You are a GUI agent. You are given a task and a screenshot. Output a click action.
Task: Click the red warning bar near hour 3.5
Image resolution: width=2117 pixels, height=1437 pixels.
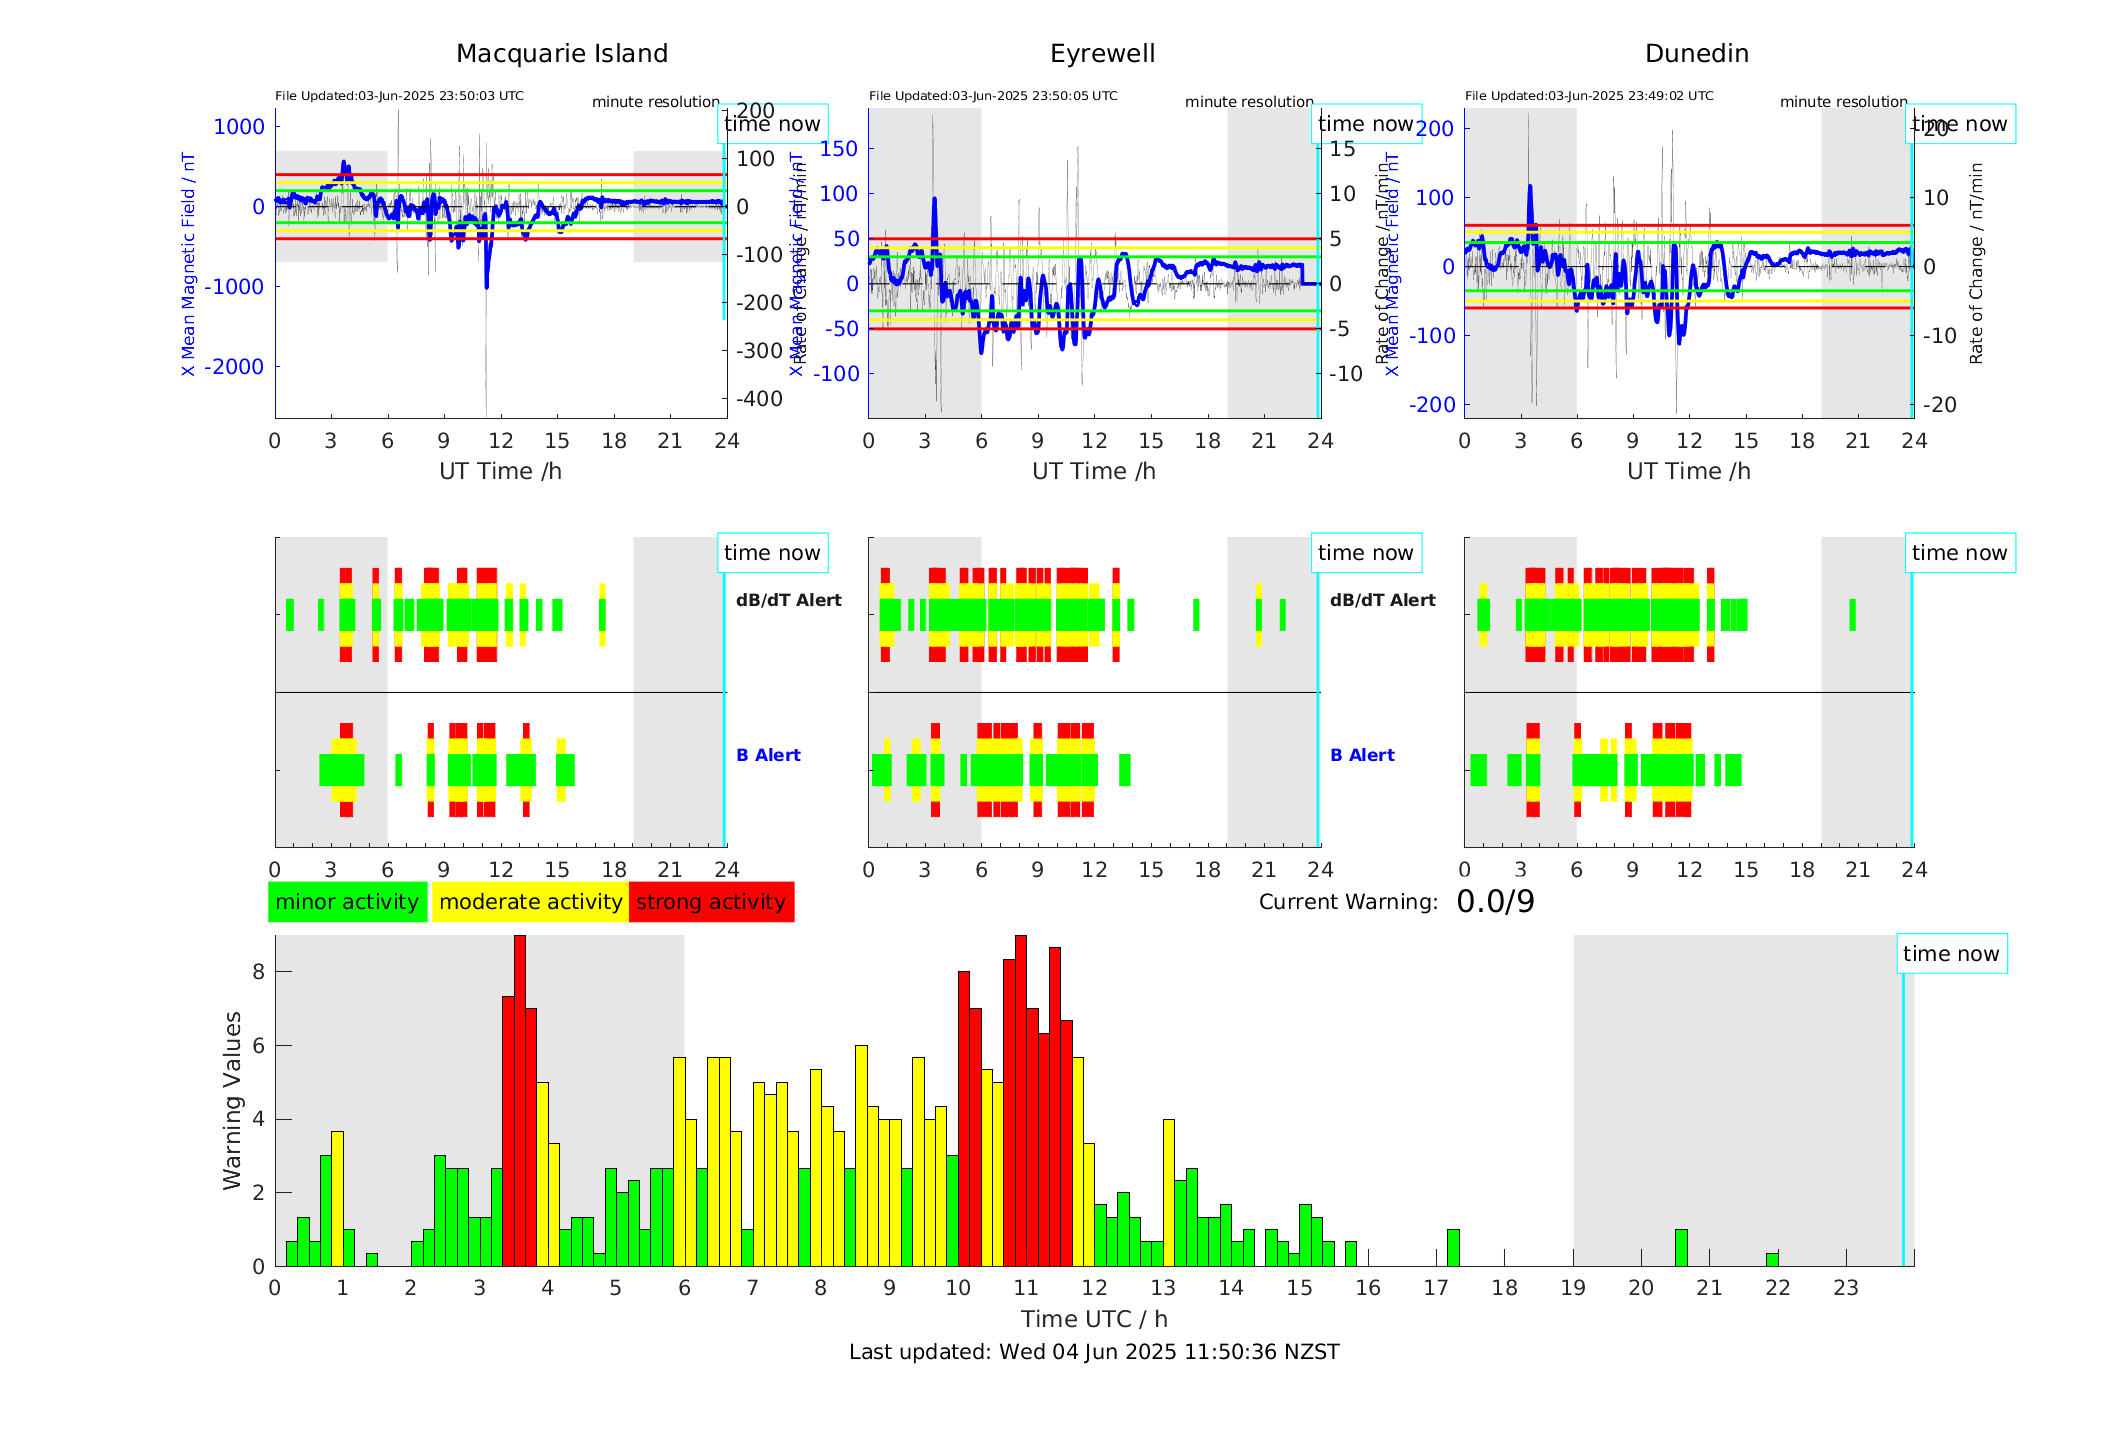point(520,1100)
